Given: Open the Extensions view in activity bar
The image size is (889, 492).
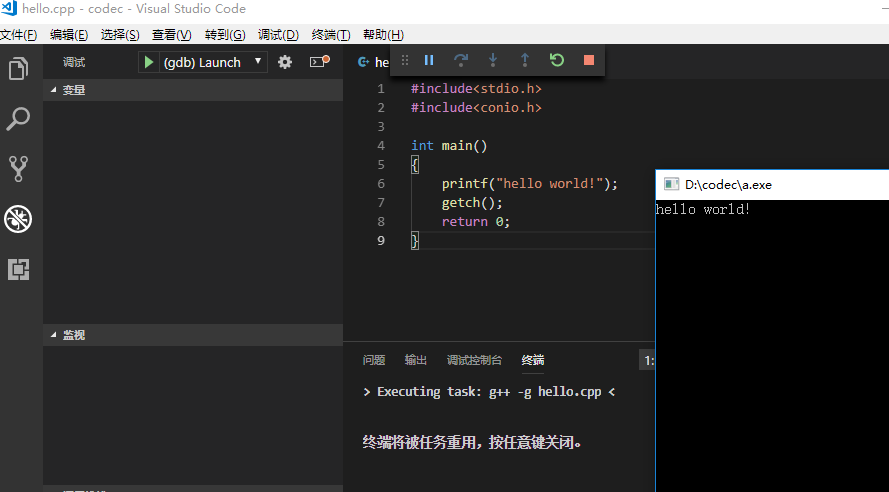Looking at the screenshot, I should point(18,269).
